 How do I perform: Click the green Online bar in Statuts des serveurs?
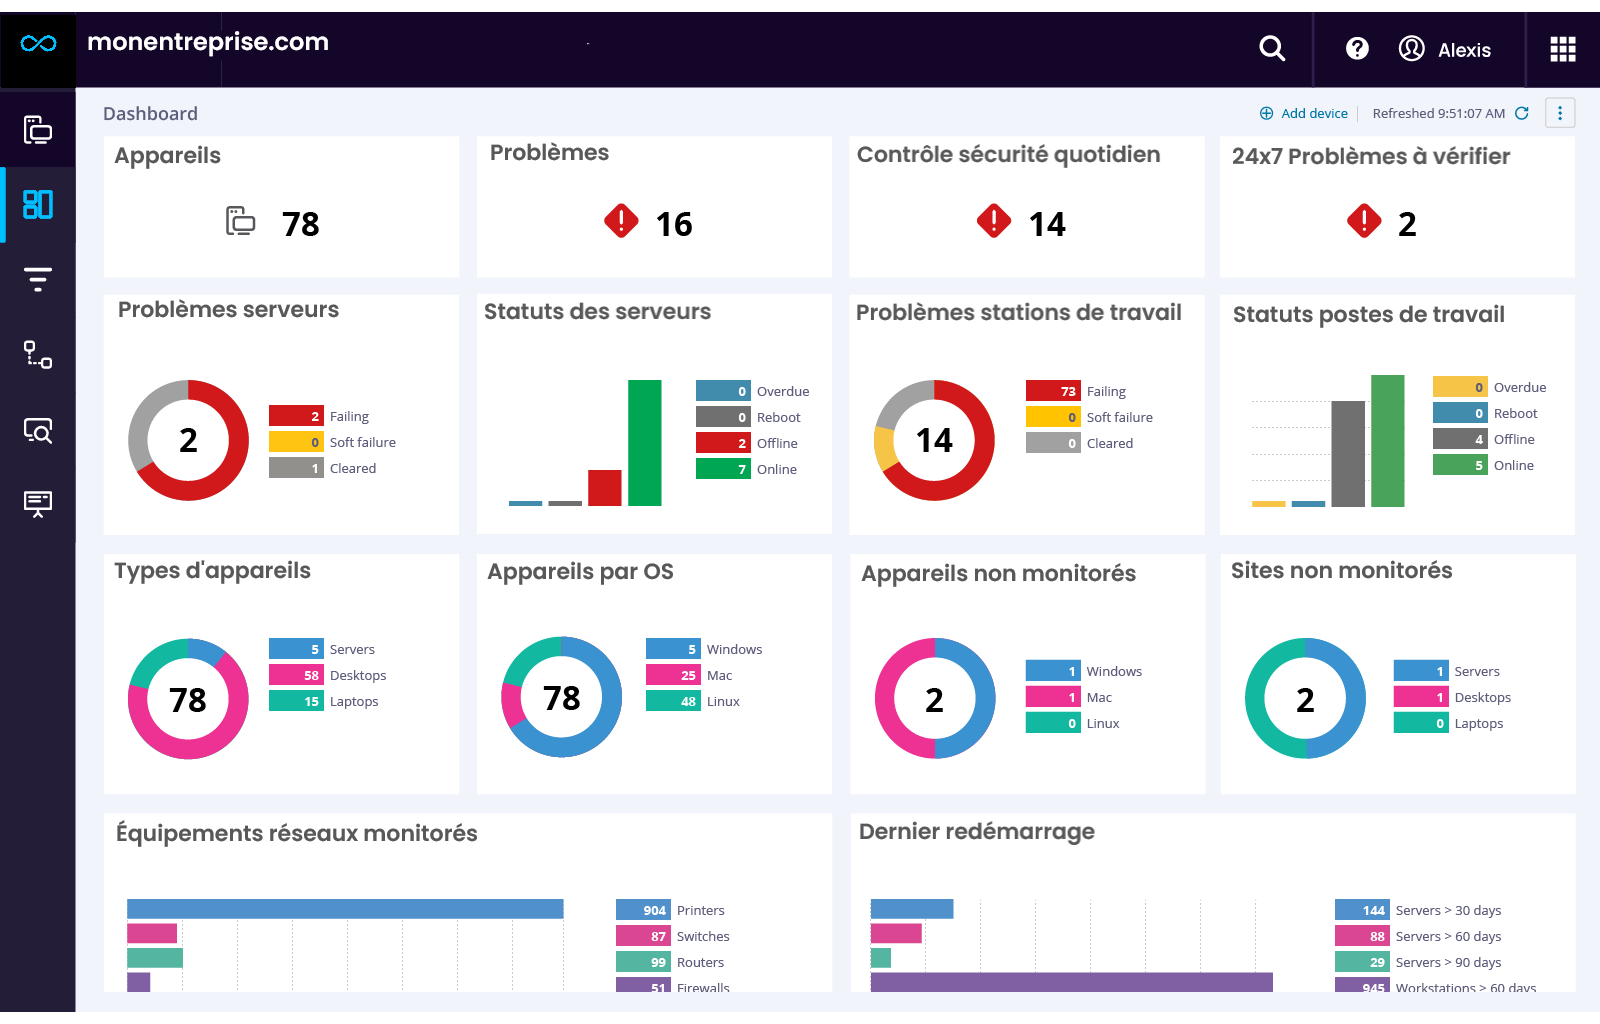coord(644,443)
